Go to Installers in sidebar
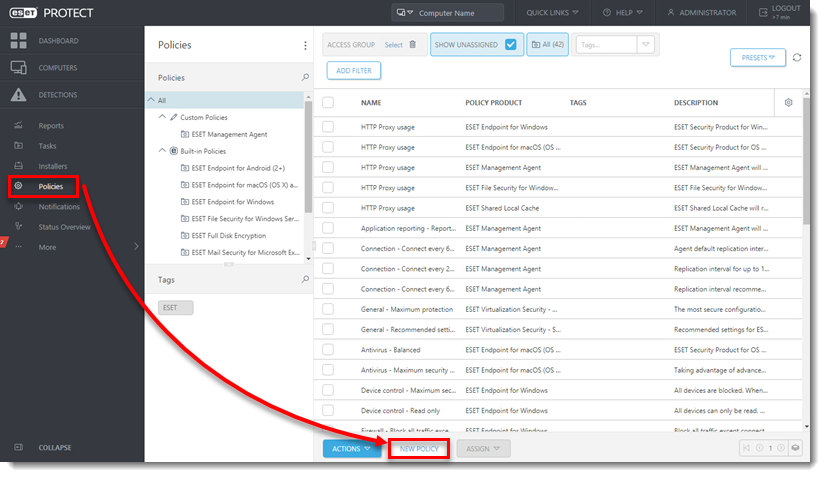Screen dimensions: 825x477 tap(53, 166)
